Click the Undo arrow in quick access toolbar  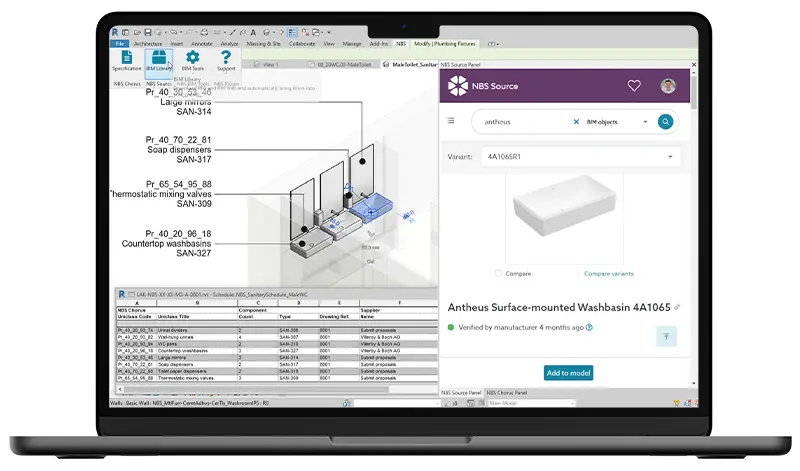coord(173,32)
